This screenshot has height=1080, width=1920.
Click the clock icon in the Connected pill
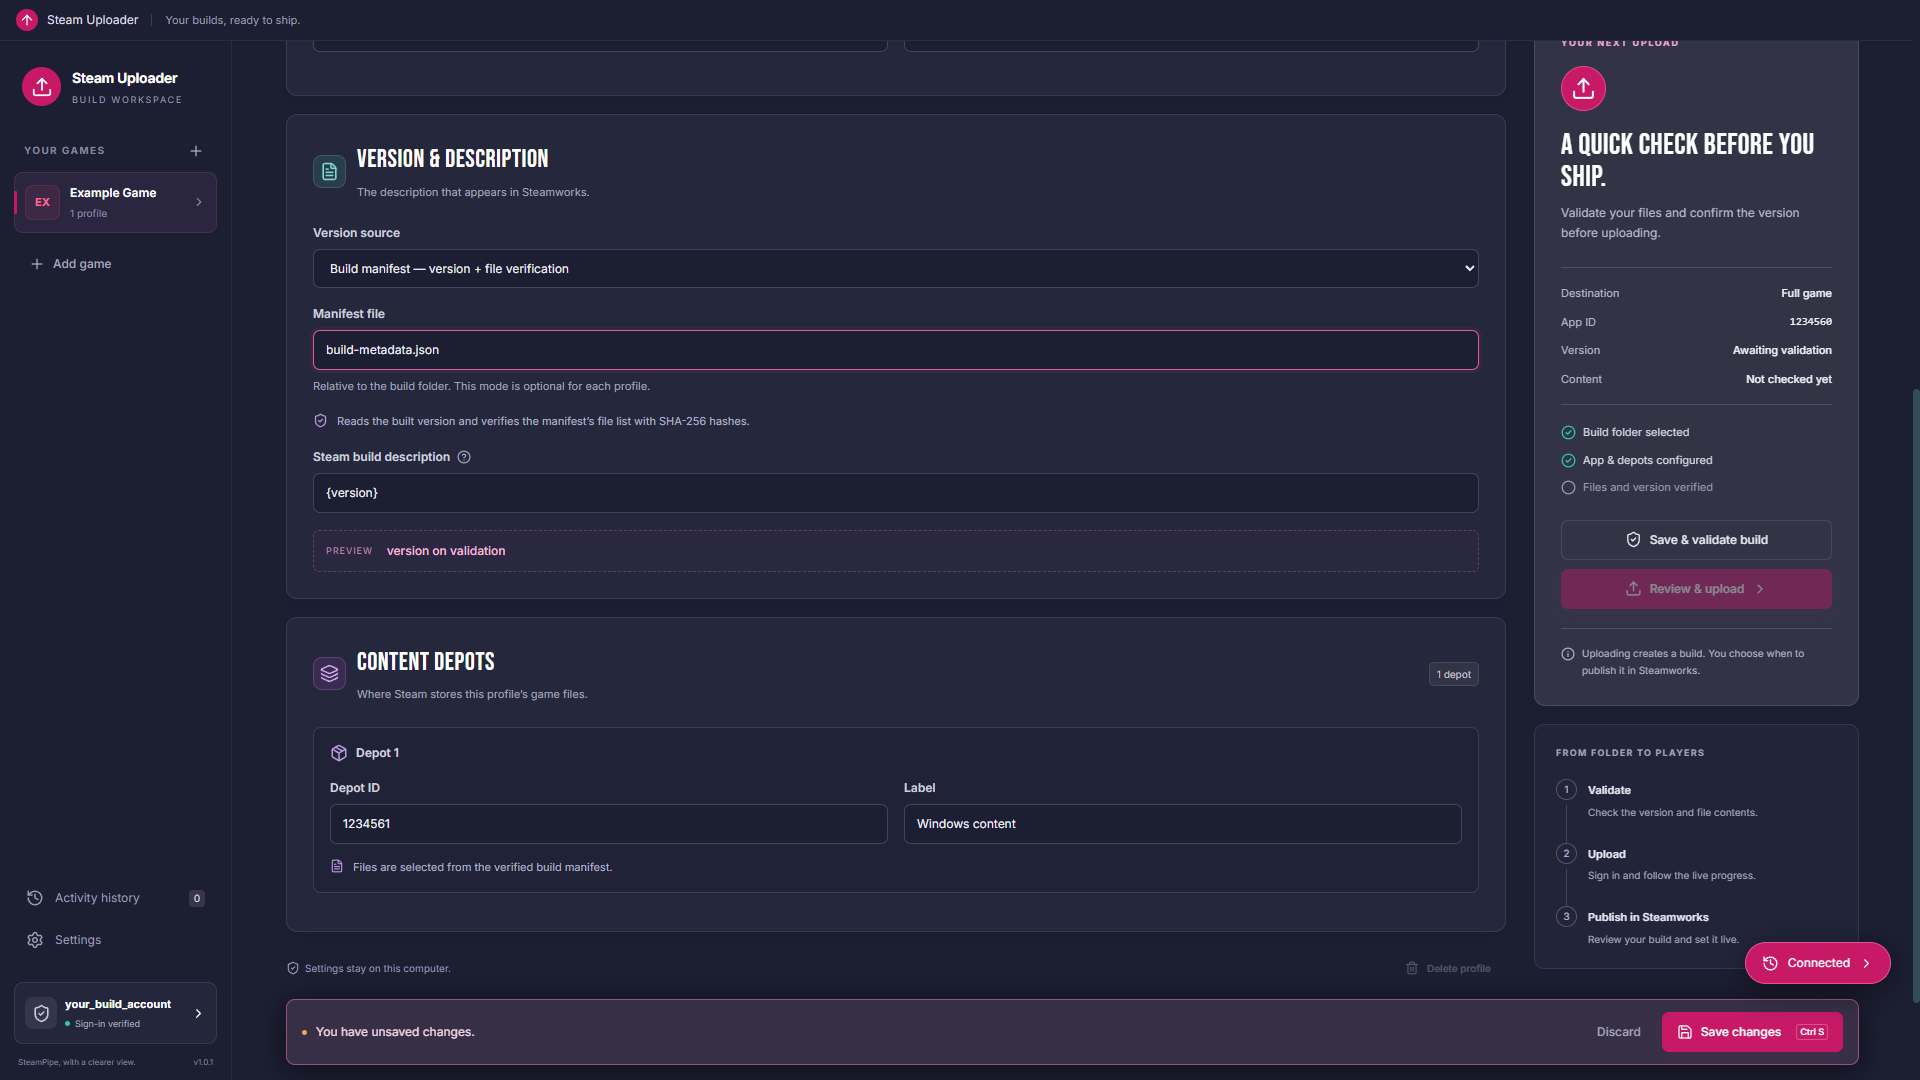[x=1770, y=963]
